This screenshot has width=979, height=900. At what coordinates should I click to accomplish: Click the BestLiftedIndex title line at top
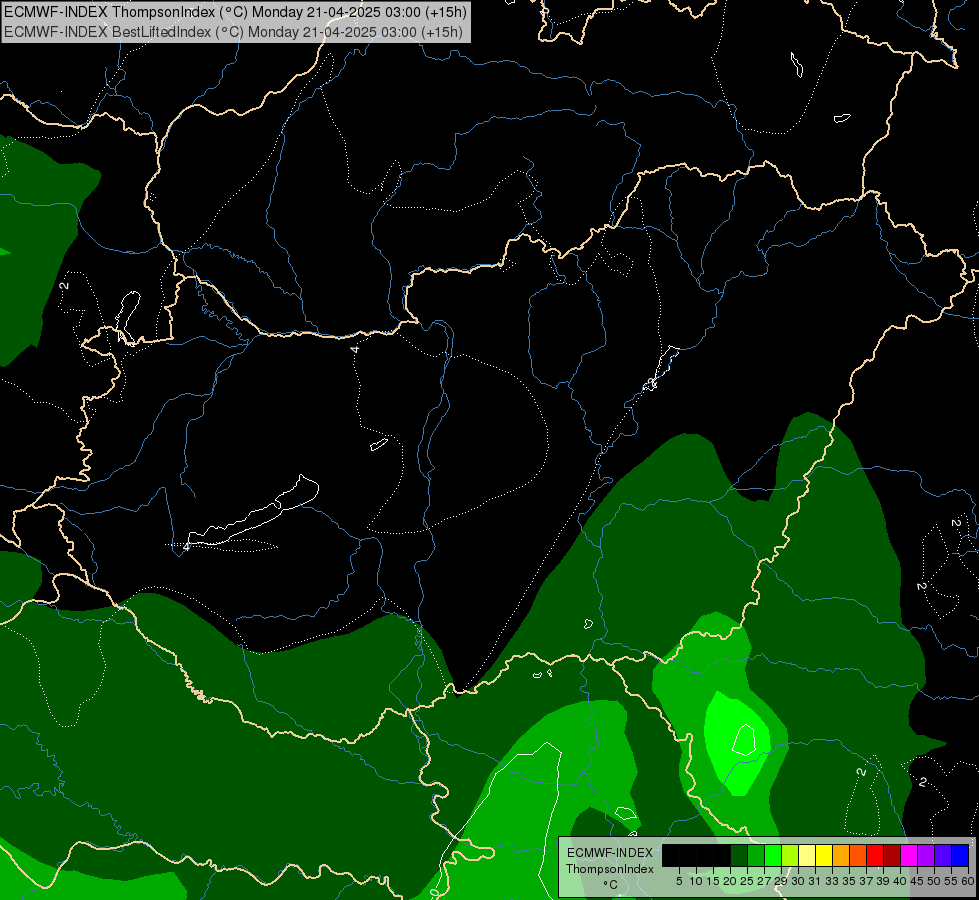tap(234, 31)
